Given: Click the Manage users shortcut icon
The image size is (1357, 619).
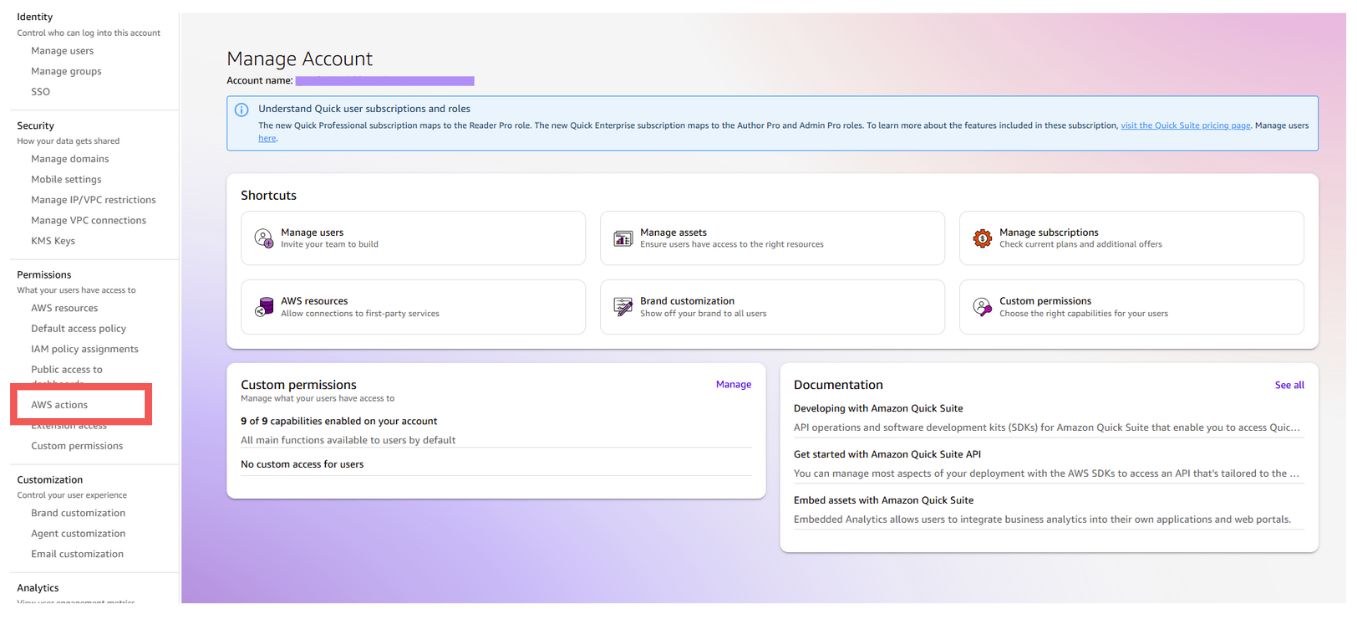Looking at the screenshot, I should pos(263,238).
